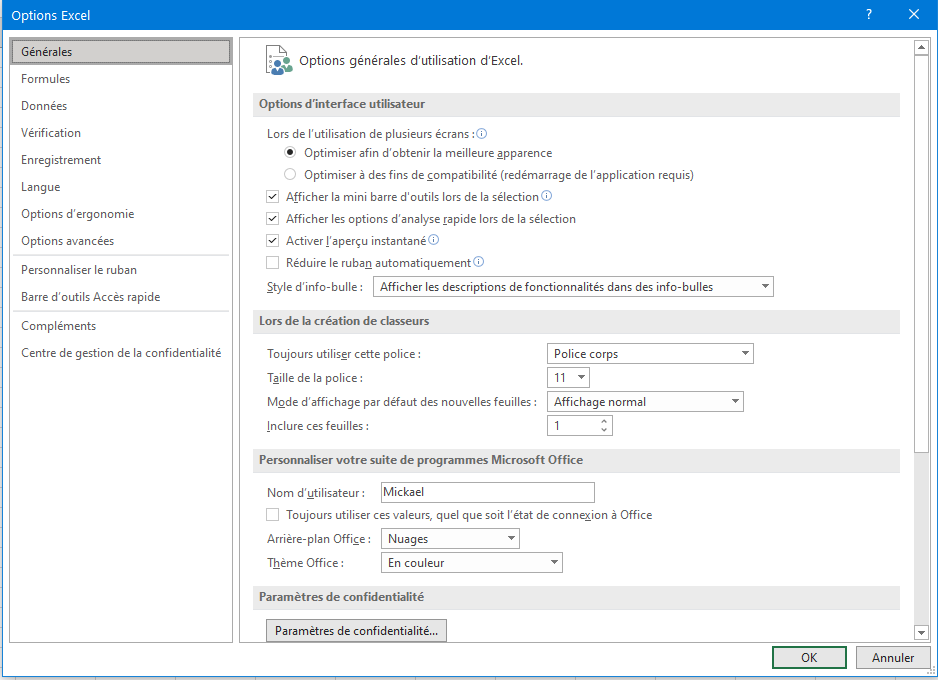Switch to the Données category
The width and height of the screenshot is (938, 680).
(121, 106)
